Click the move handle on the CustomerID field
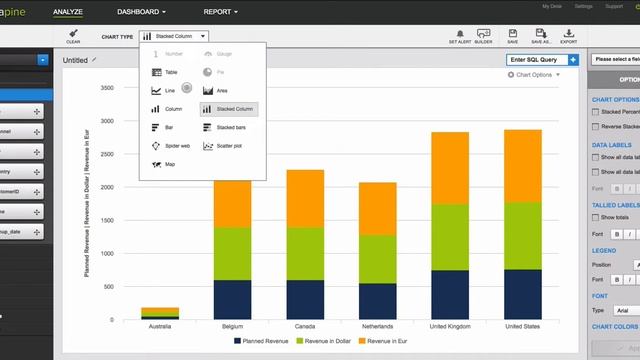640x360 pixels. 37,192
